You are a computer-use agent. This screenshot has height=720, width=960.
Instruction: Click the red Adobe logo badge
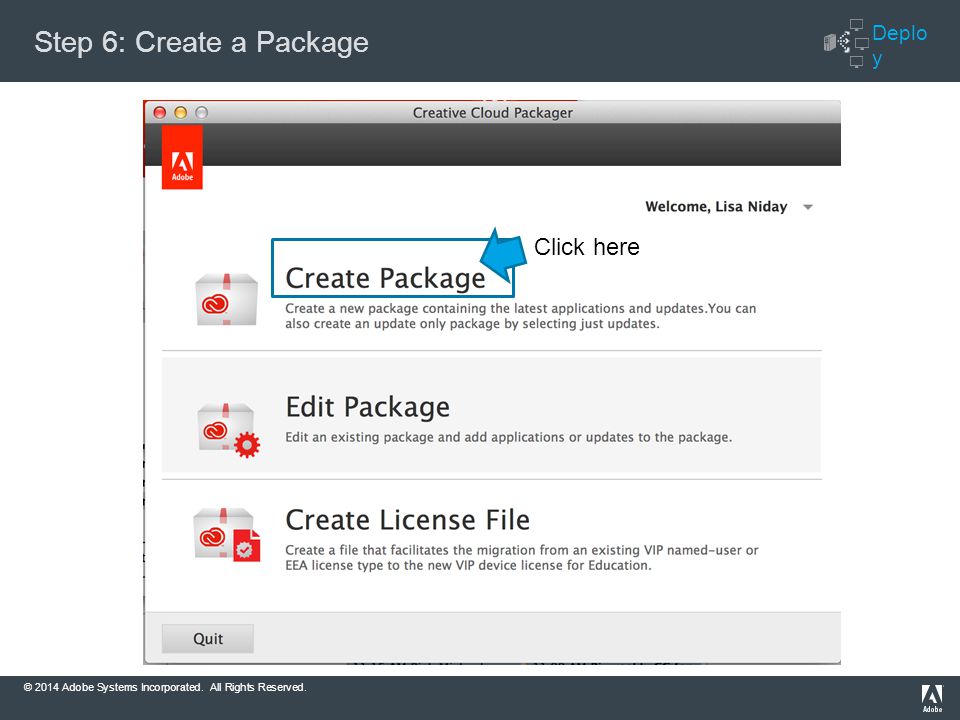(x=182, y=157)
